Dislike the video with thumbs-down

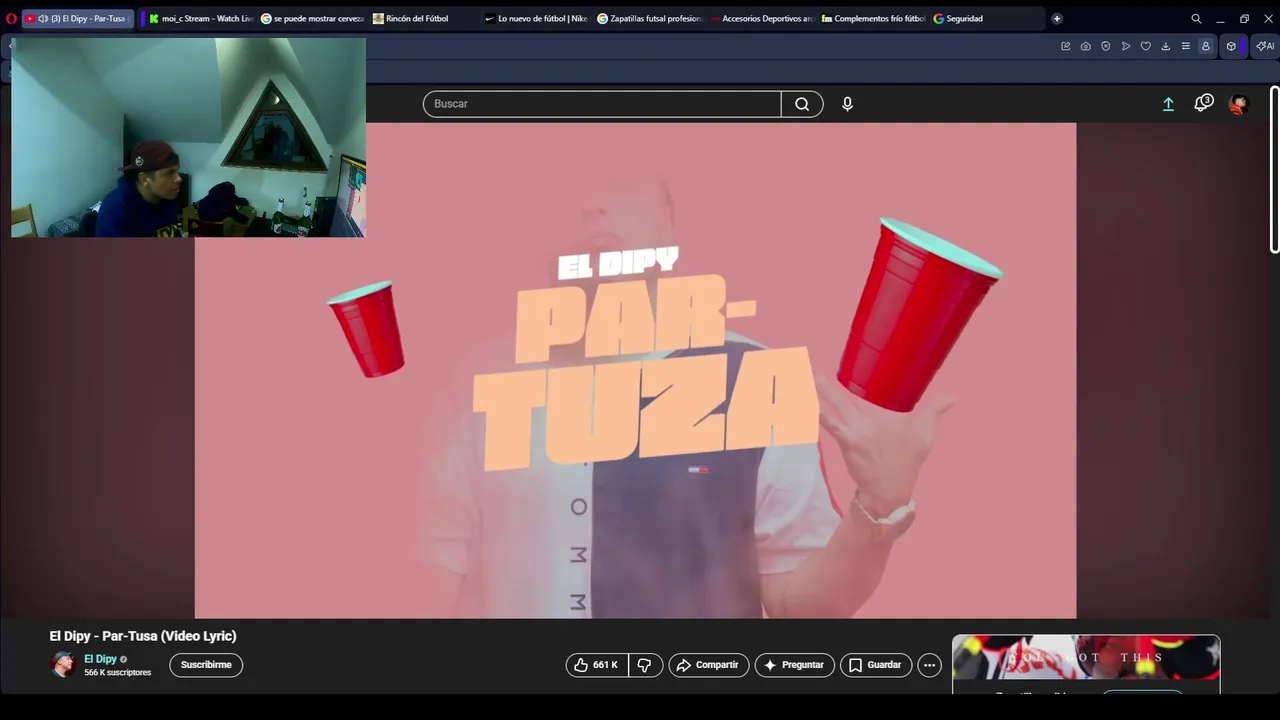click(x=645, y=665)
